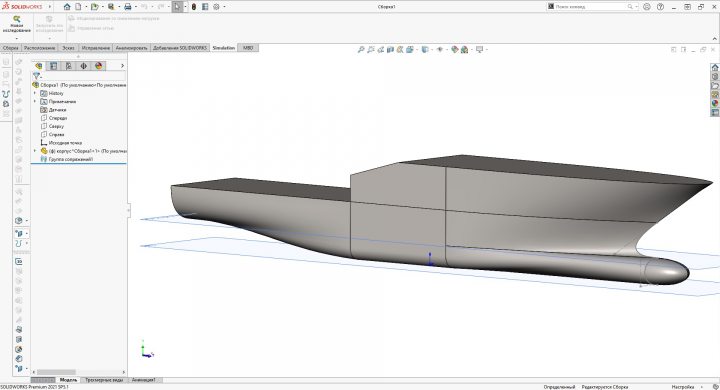The height and width of the screenshot is (390, 720).
Task: Open the PropertyManager tab in the left panel
Action: (54, 66)
